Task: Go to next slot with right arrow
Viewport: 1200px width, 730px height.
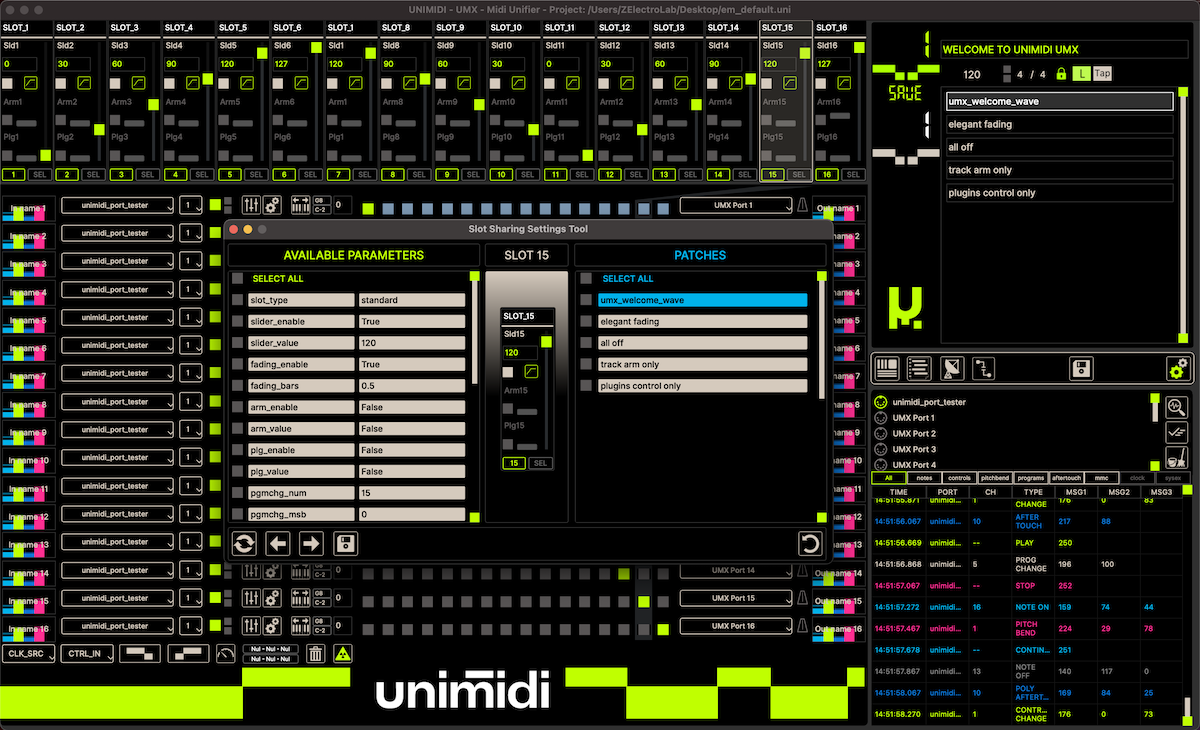Action: click(x=311, y=543)
